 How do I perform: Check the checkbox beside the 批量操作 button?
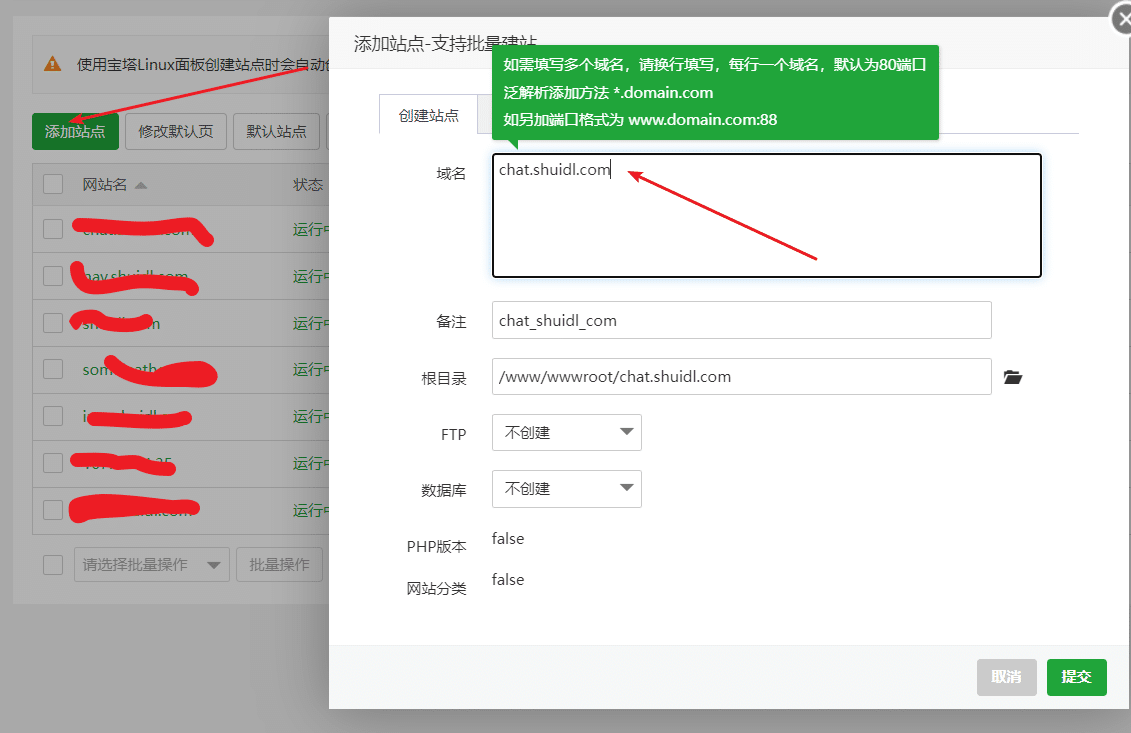(x=53, y=564)
